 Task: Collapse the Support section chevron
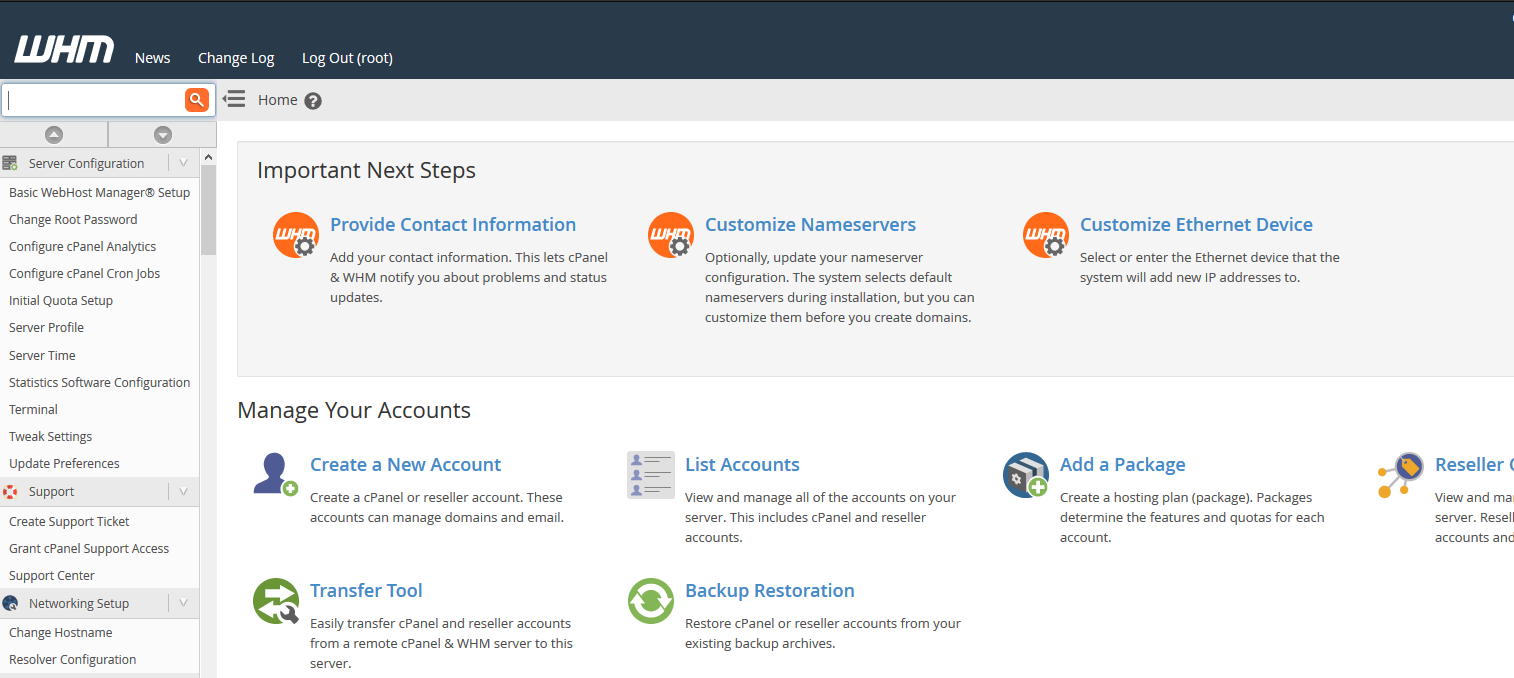(x=183, y=492)
